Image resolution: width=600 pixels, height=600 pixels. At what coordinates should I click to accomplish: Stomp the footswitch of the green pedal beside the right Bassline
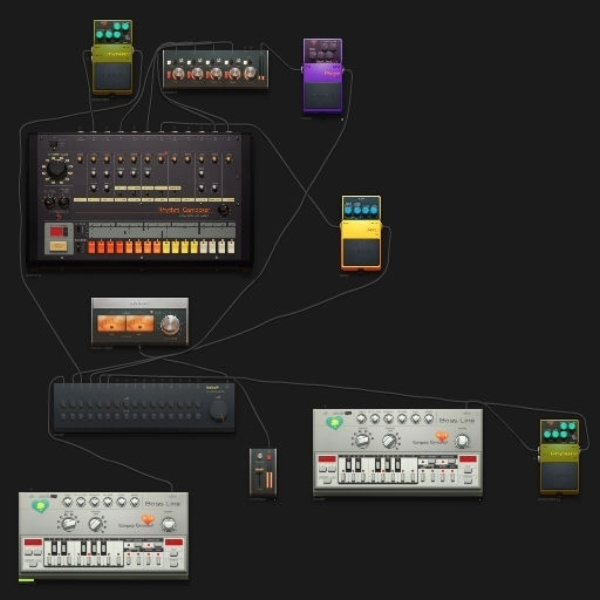(x=559, y=475)
